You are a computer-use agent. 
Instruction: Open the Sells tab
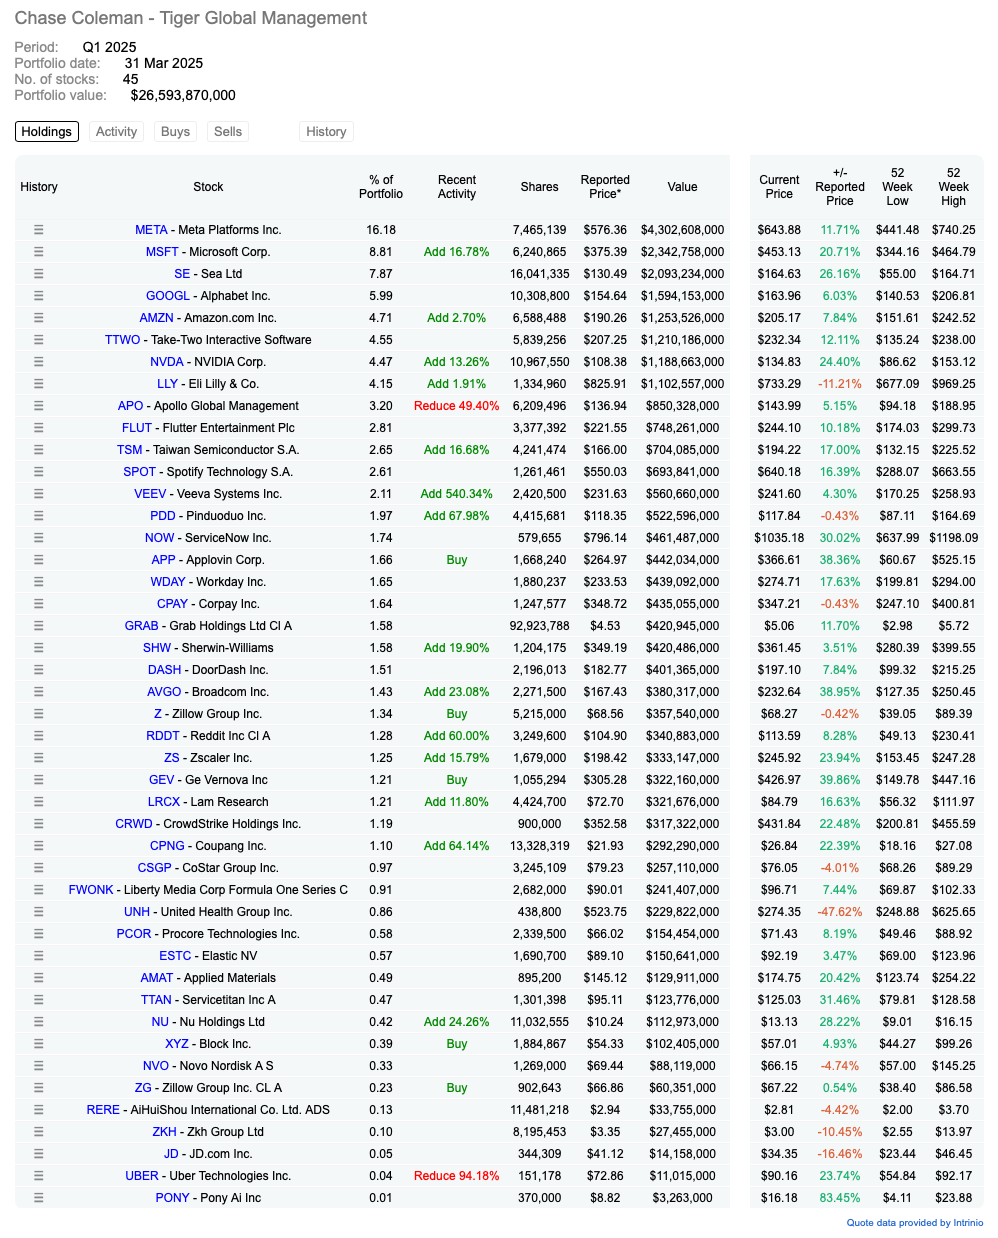coord(228,132)
